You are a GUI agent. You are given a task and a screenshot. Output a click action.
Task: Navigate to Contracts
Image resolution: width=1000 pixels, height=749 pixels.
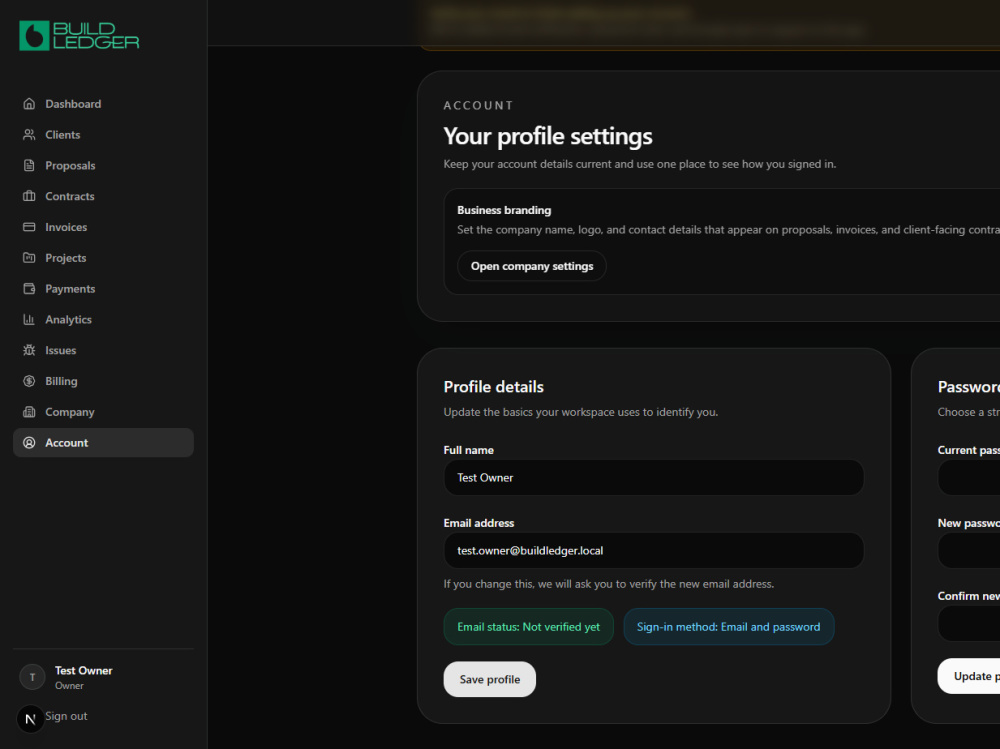[x=103, y=196]
